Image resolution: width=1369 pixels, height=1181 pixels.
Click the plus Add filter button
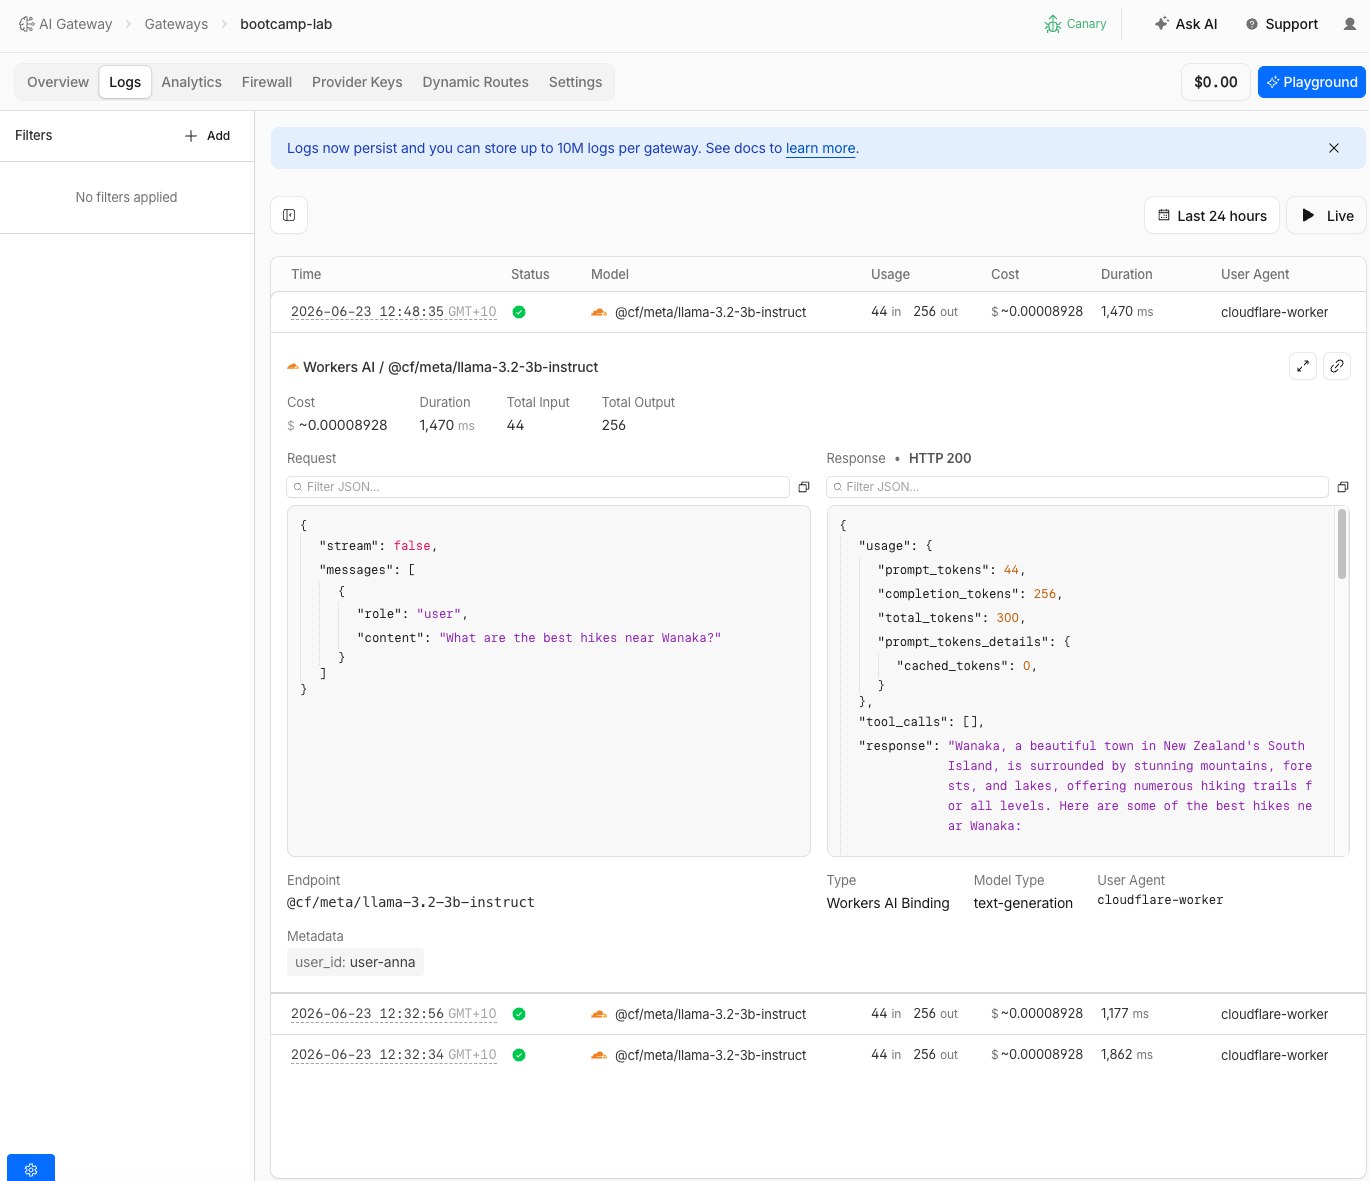pyautogui.click(x=208, y=136)
